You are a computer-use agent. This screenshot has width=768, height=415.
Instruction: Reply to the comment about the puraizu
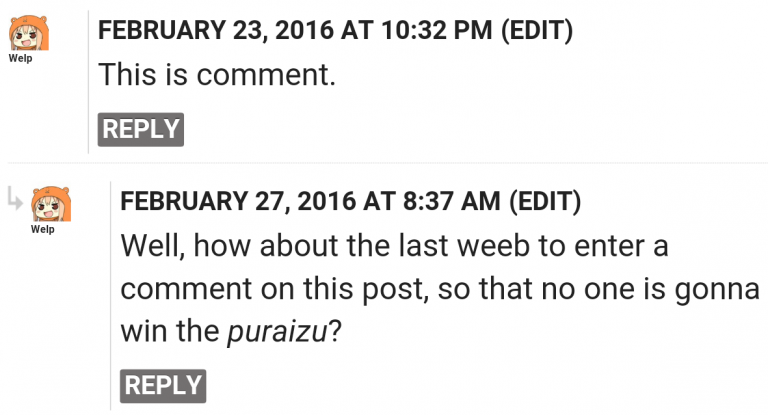(x=163, y=386)
